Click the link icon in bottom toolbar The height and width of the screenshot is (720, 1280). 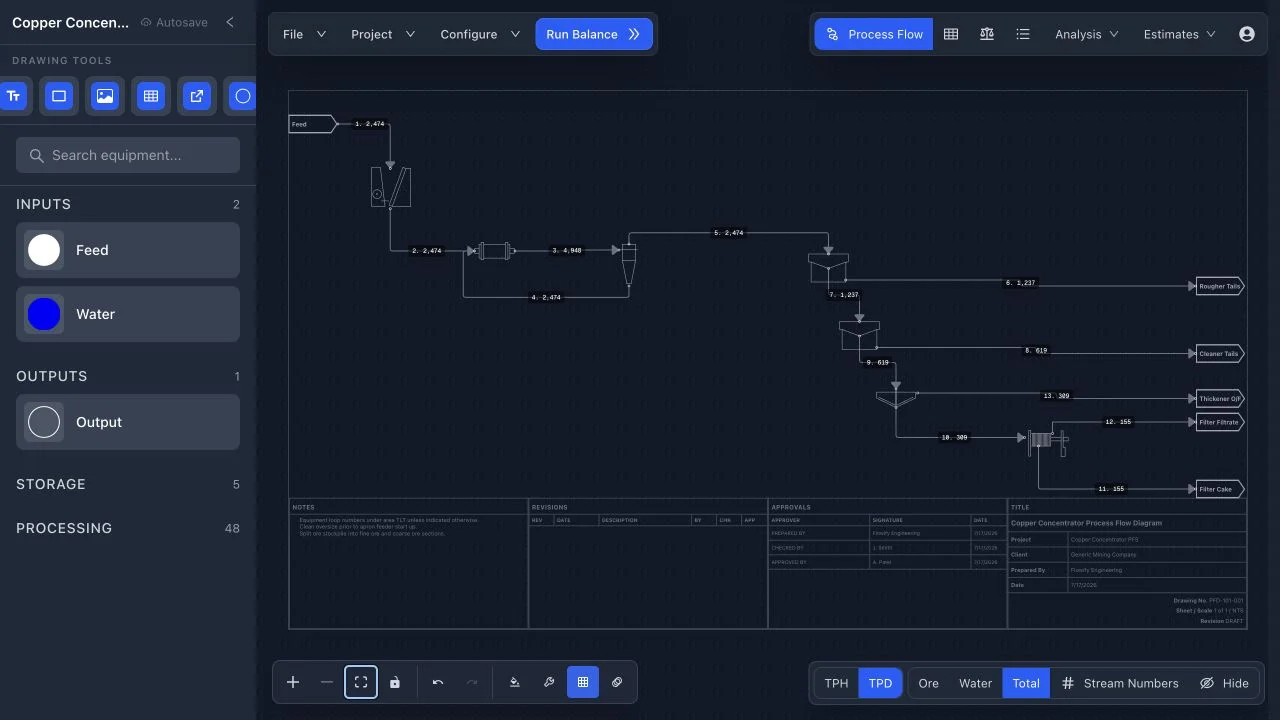click(617, 683)
